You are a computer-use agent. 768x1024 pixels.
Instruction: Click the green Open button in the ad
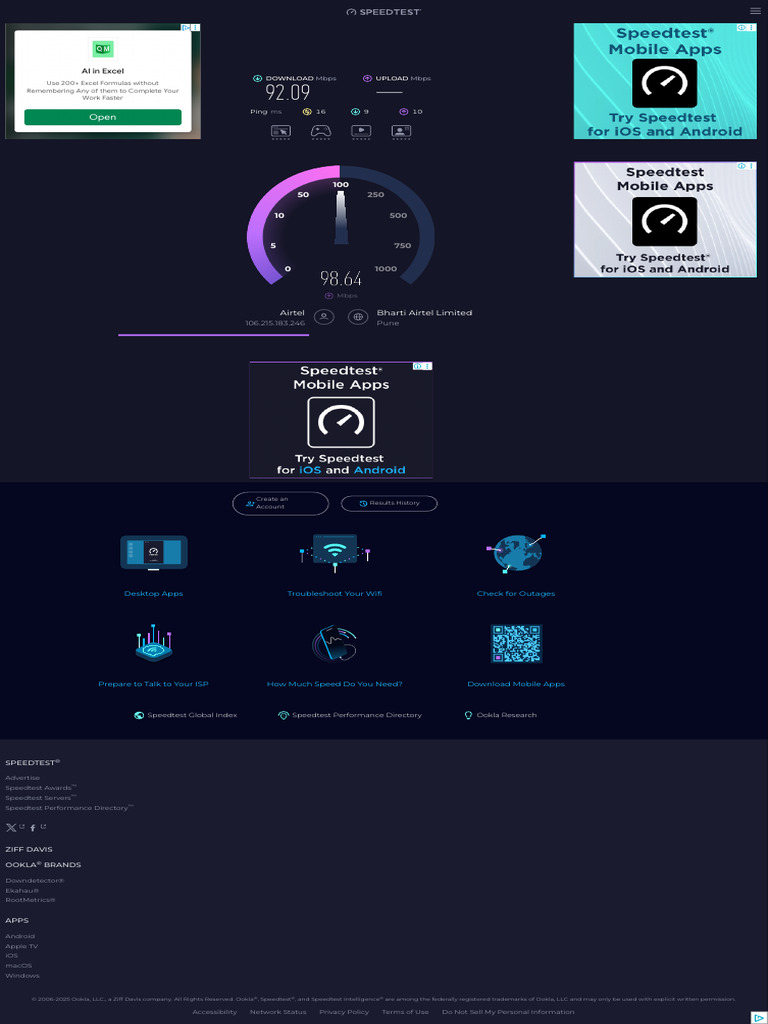pos(103,118)
